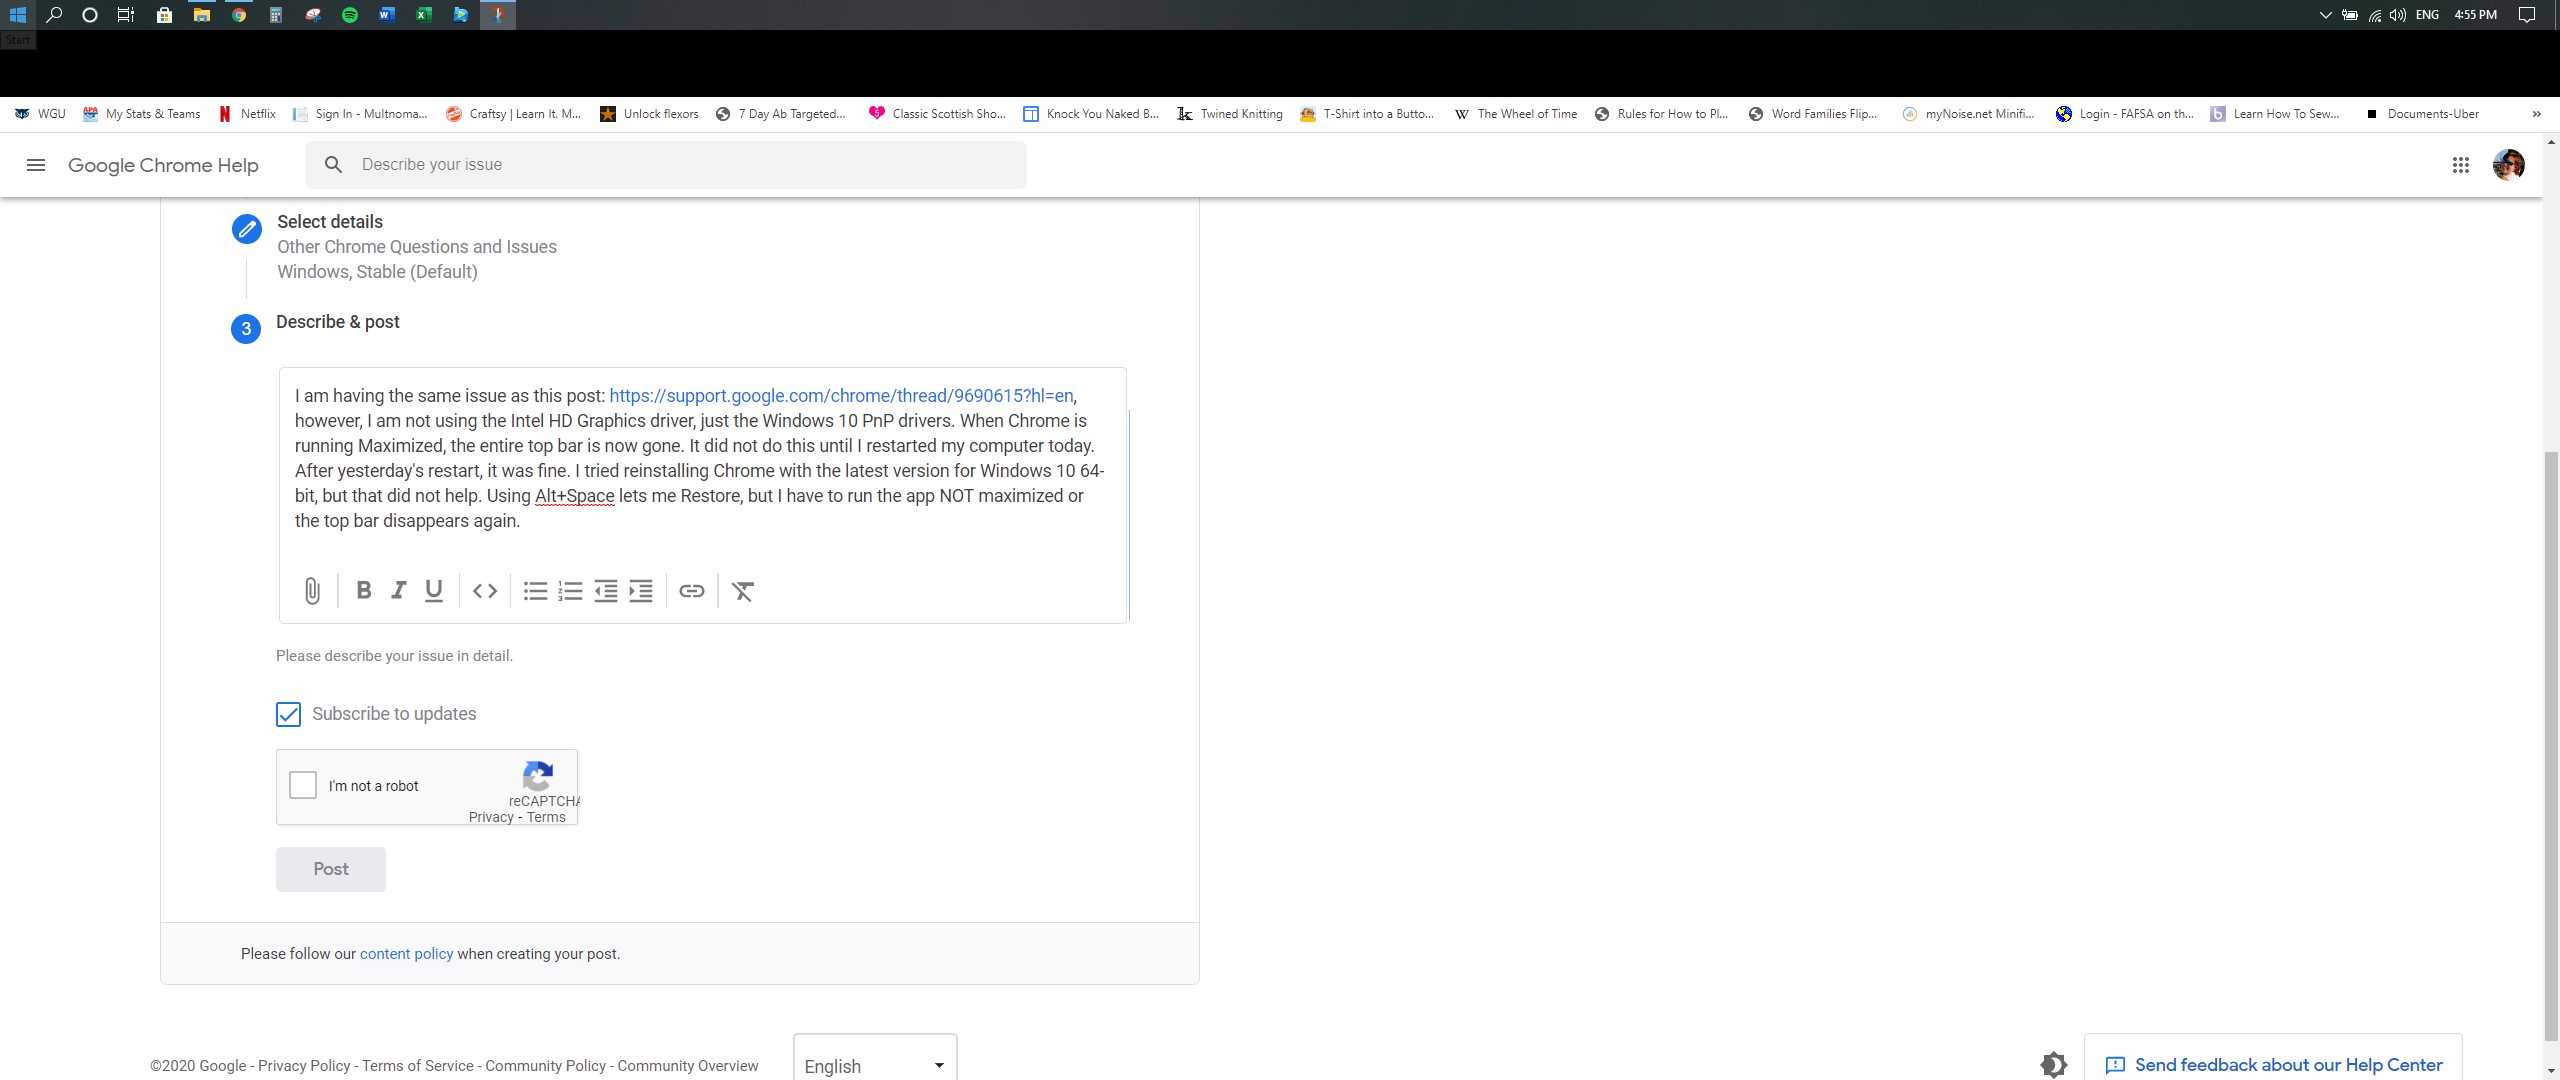
Task: Check the I'm not a robot box
Action: tap(303, 785)
